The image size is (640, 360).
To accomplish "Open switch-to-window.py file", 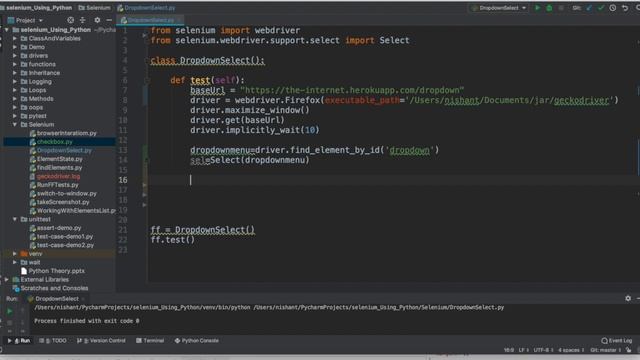I will (x=67, y=193).
